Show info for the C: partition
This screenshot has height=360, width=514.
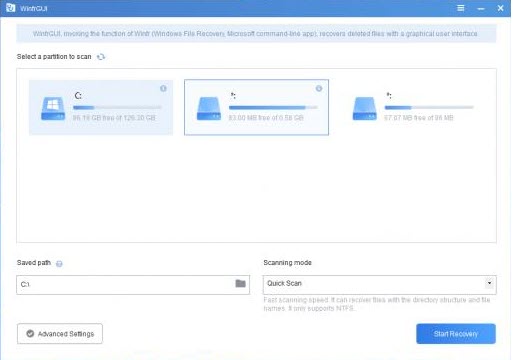pos(163,88)
